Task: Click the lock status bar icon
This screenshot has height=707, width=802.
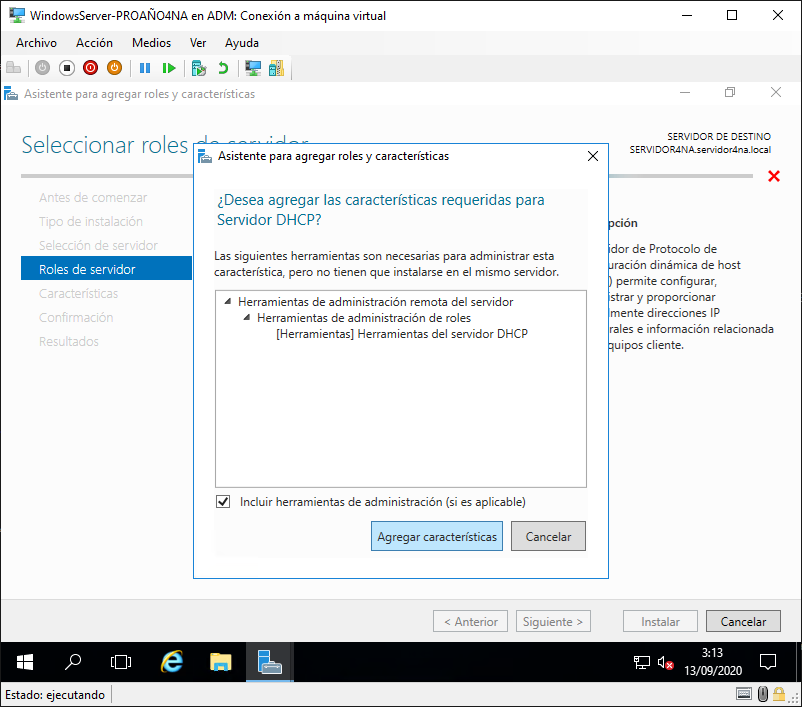Action: coord(778,694)
